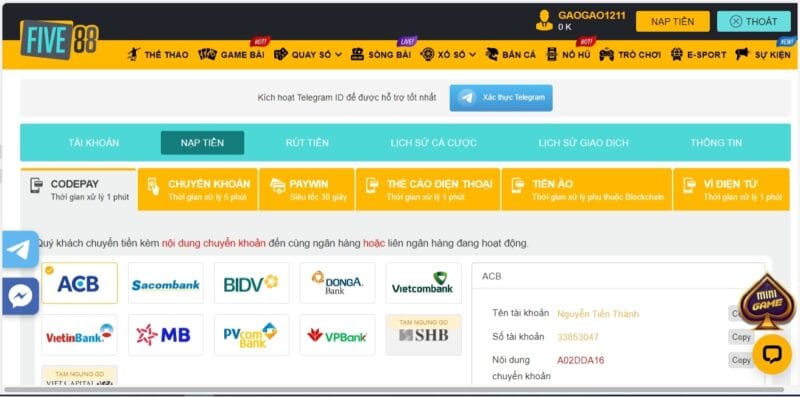800x397 pixels.
Task: Open the Thể Thao sports menu
Action: pos(158,55)
